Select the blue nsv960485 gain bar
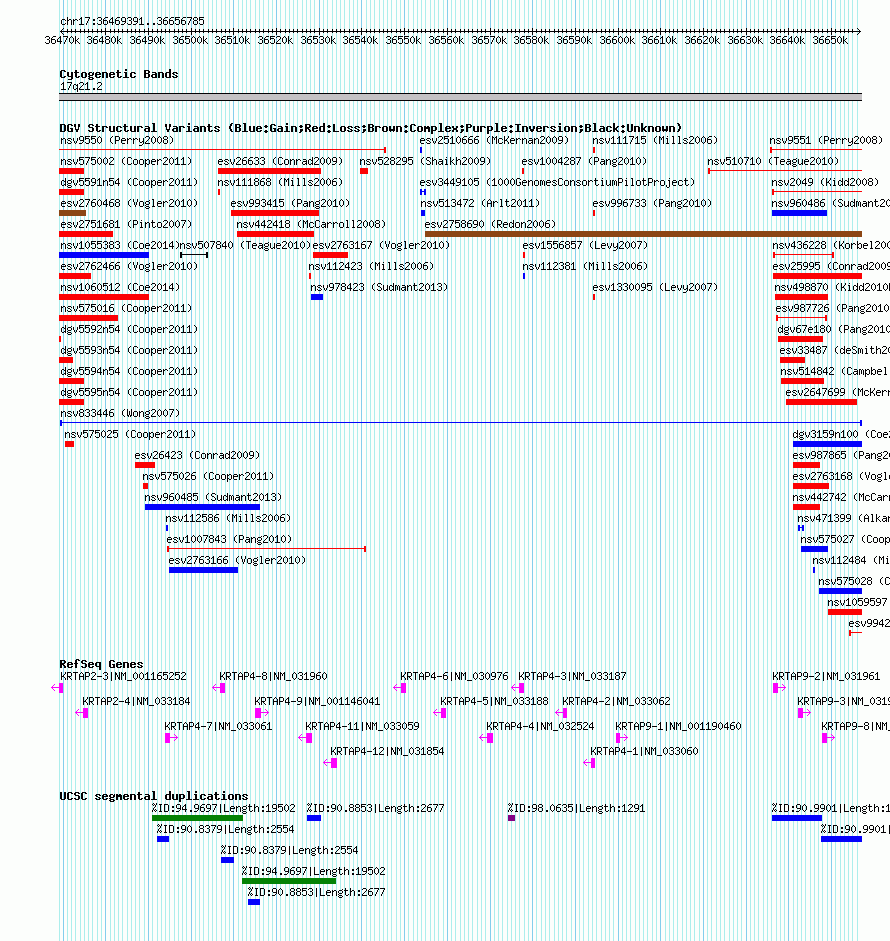The height and width of the screenshot is (941, 890). 202,507
